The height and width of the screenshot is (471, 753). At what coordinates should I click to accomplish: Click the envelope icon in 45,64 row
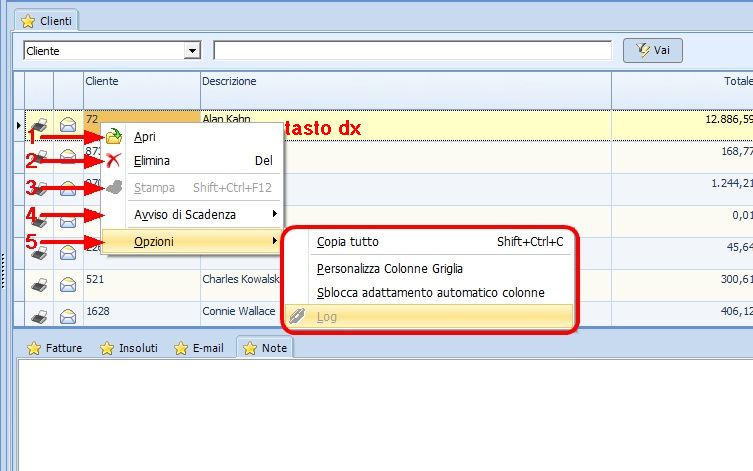click(x=68, y=253)
